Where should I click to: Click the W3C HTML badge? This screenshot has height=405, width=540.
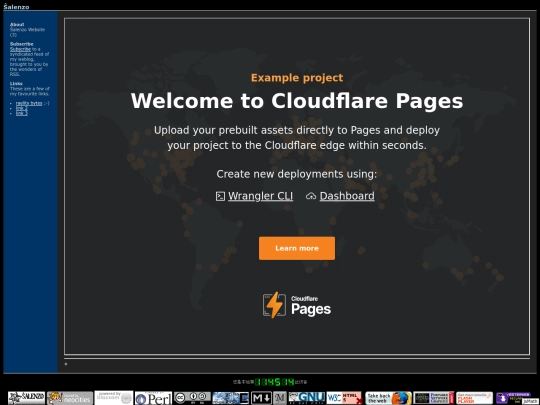tap(345, 398)
